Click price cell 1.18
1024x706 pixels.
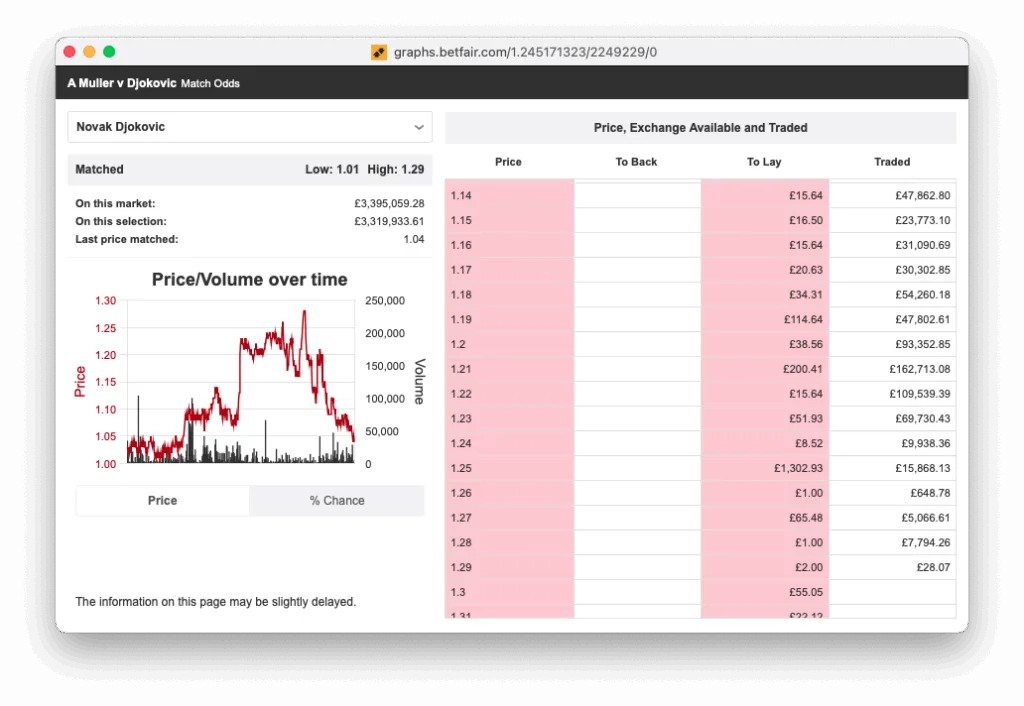[509, 295]
